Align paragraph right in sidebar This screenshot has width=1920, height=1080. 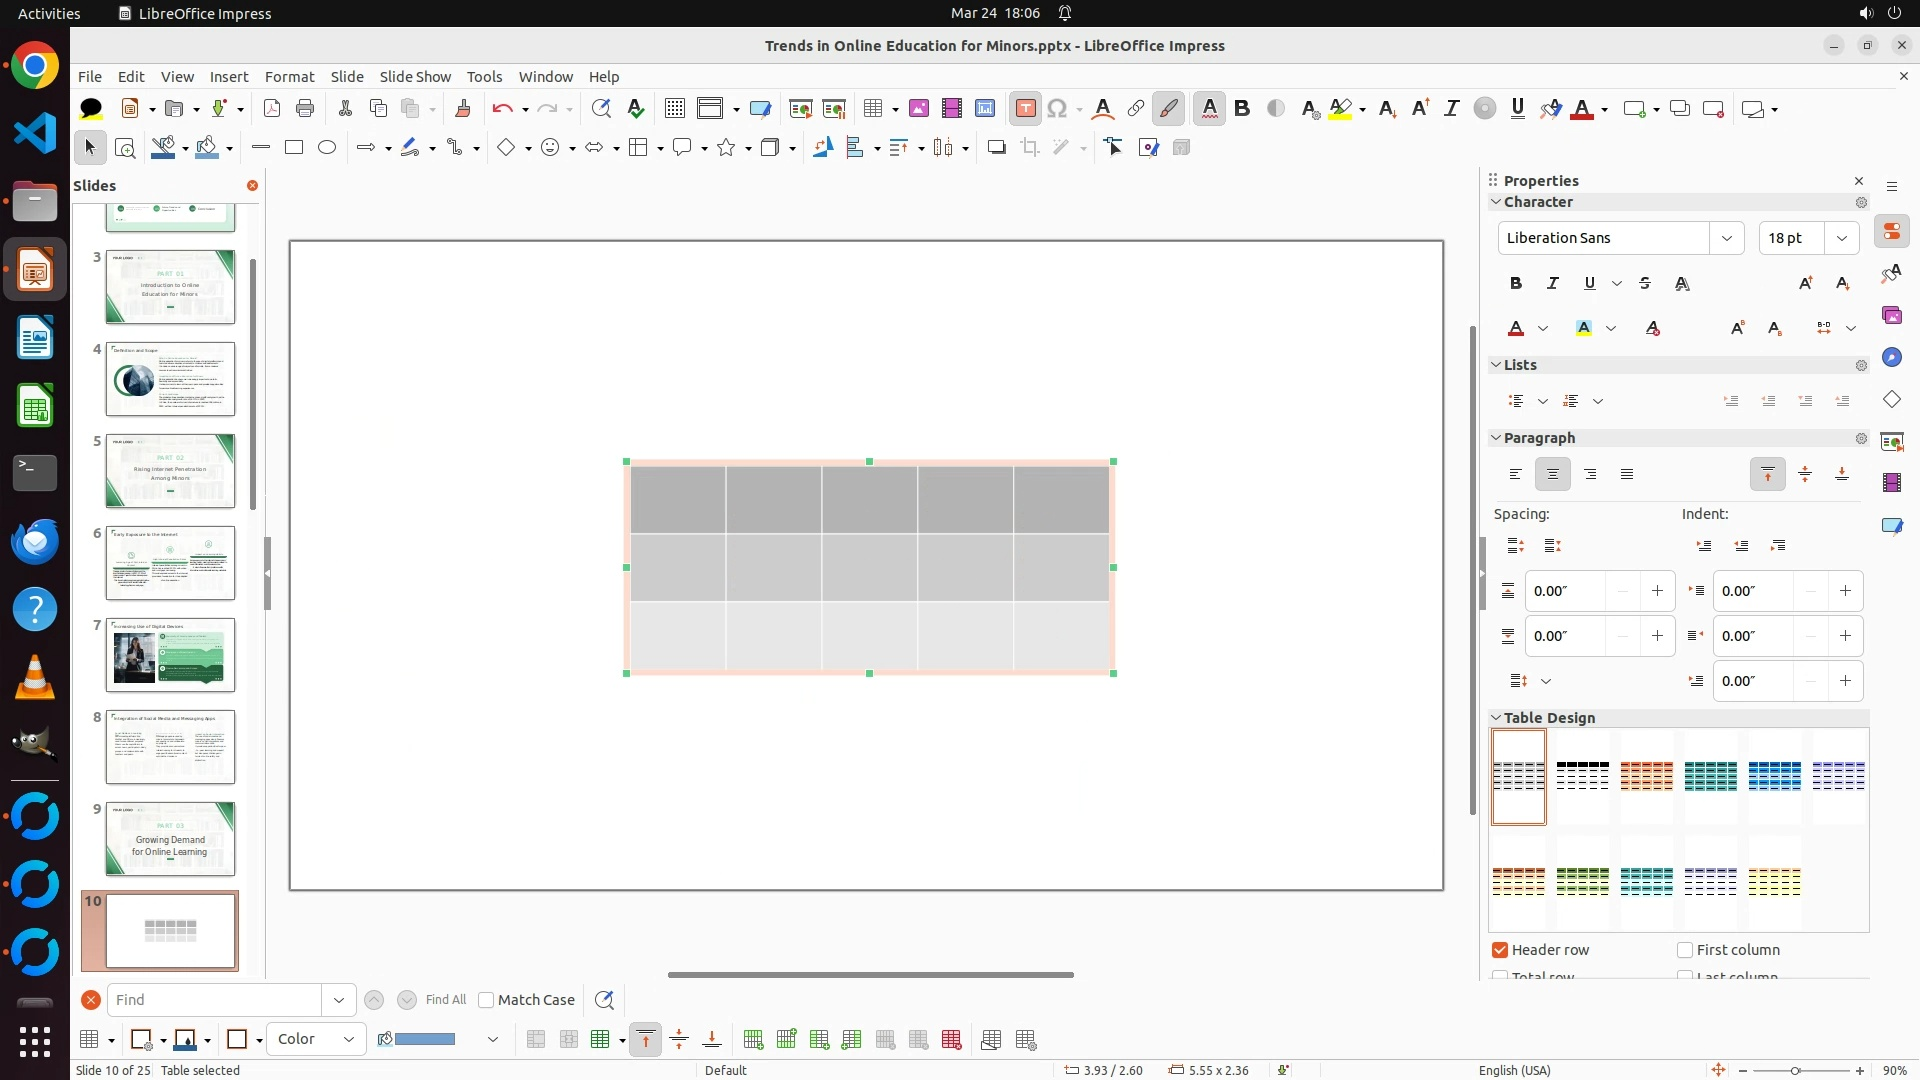(x=1590, y=475)
